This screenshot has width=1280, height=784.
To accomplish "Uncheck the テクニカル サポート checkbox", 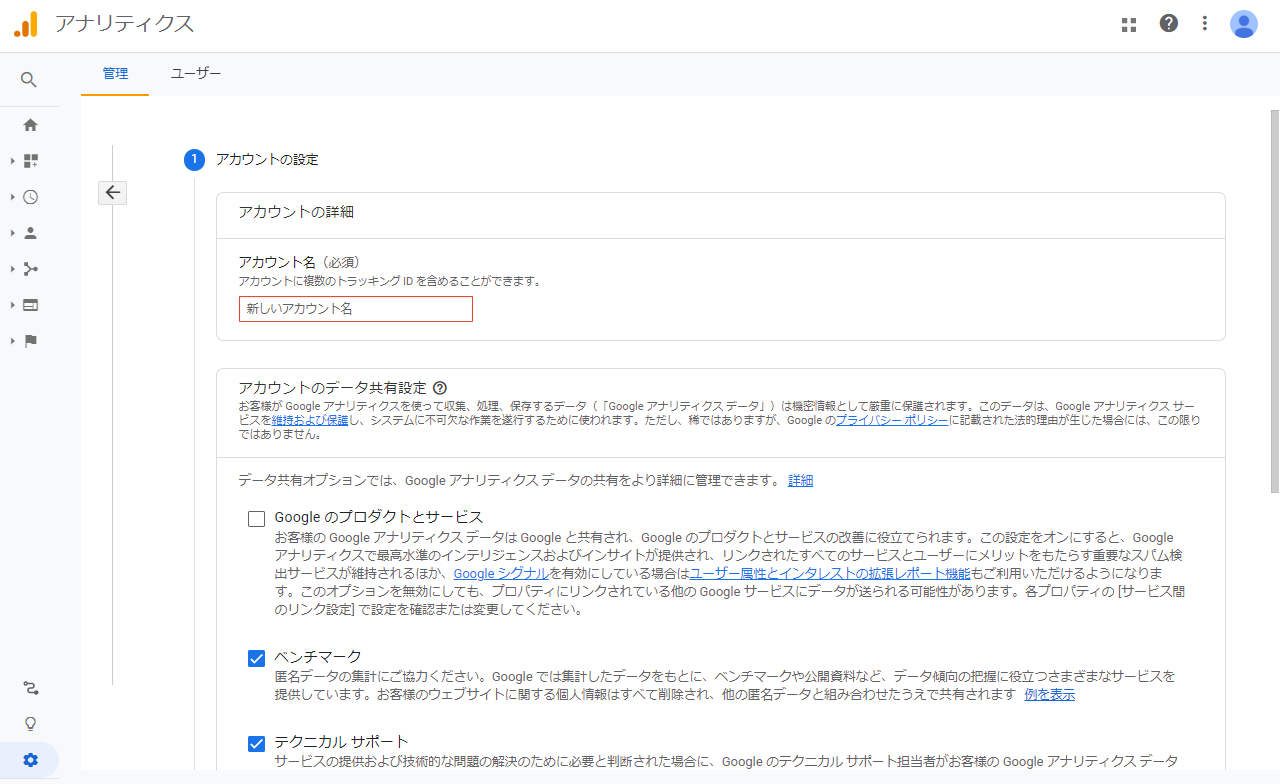I will pyautogui.click(x=256, y=743).
